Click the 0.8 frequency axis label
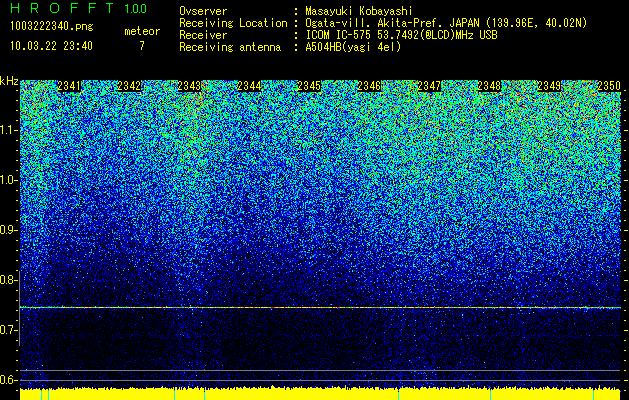Viewport: 629px width, 400px height. 8,280
